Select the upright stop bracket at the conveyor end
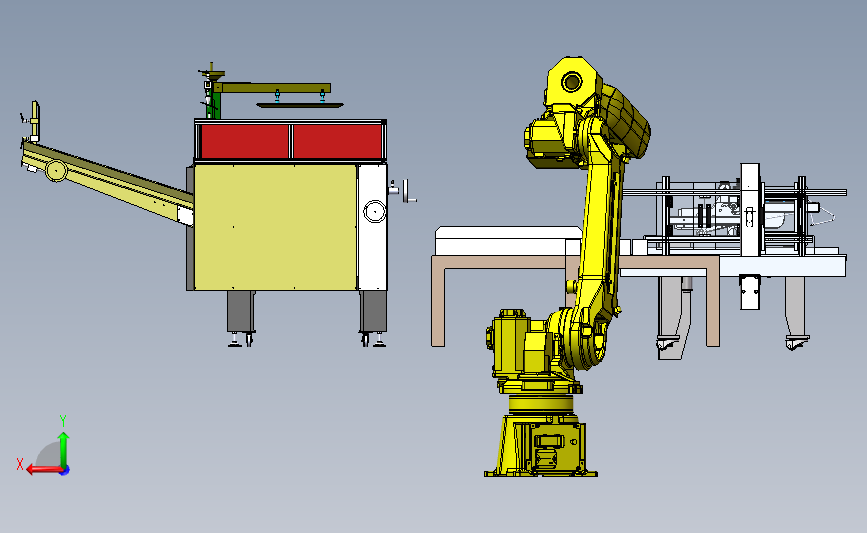 [x=34, y=121]
